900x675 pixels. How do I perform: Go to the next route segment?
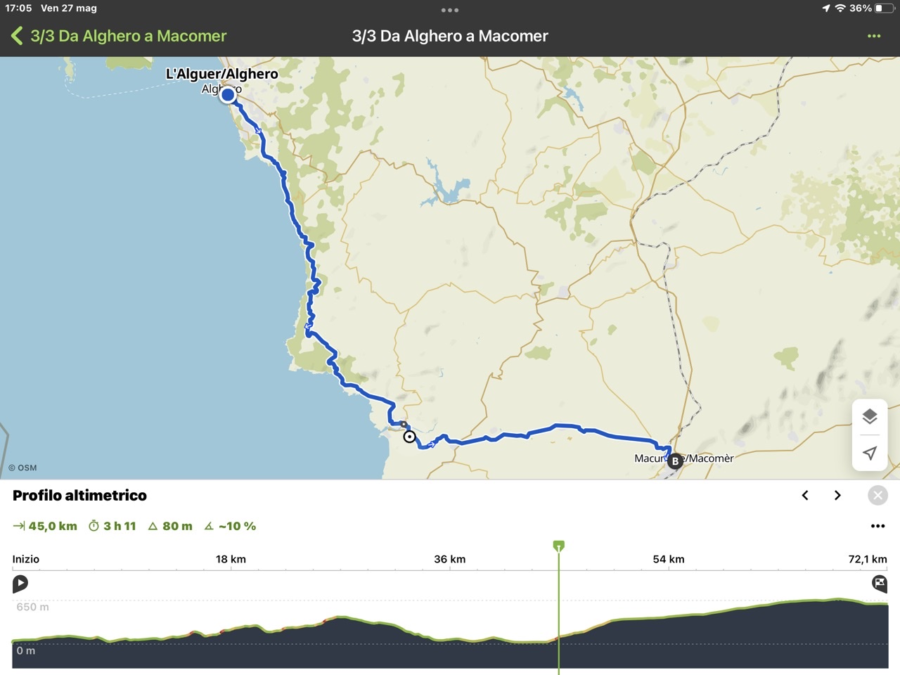tap(838, 496)
